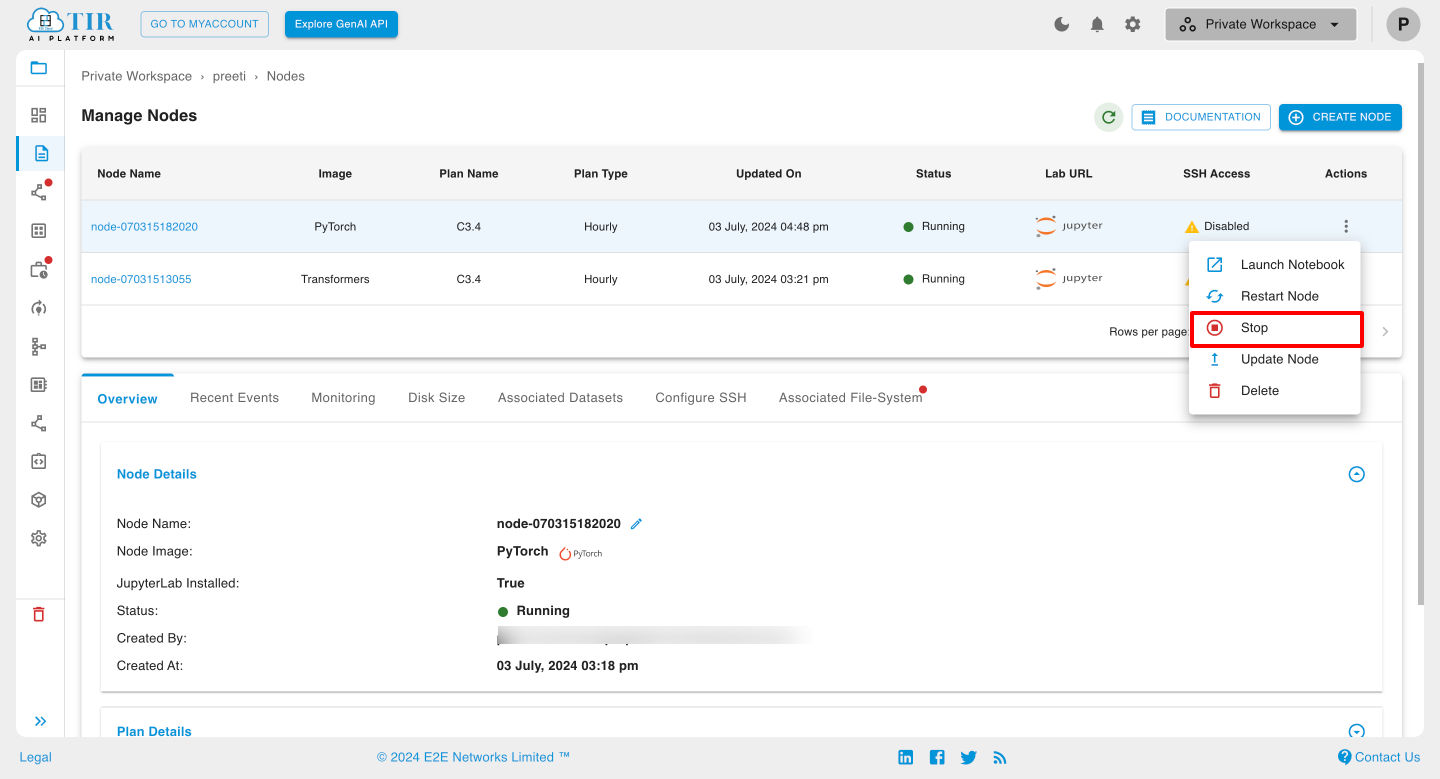The image size is (1440, 779).
Task: Open the list-panel icon in sidebar
Action: point(39,384)
